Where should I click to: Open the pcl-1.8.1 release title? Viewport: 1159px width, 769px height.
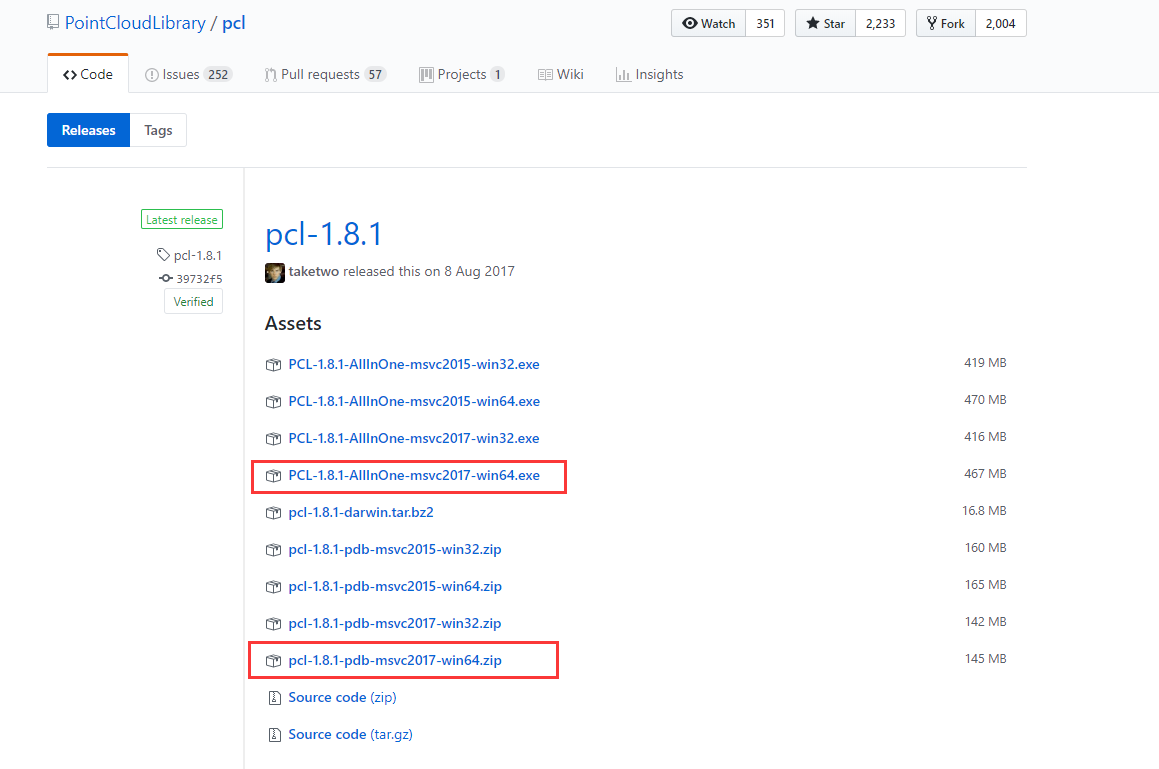[324, 234]
